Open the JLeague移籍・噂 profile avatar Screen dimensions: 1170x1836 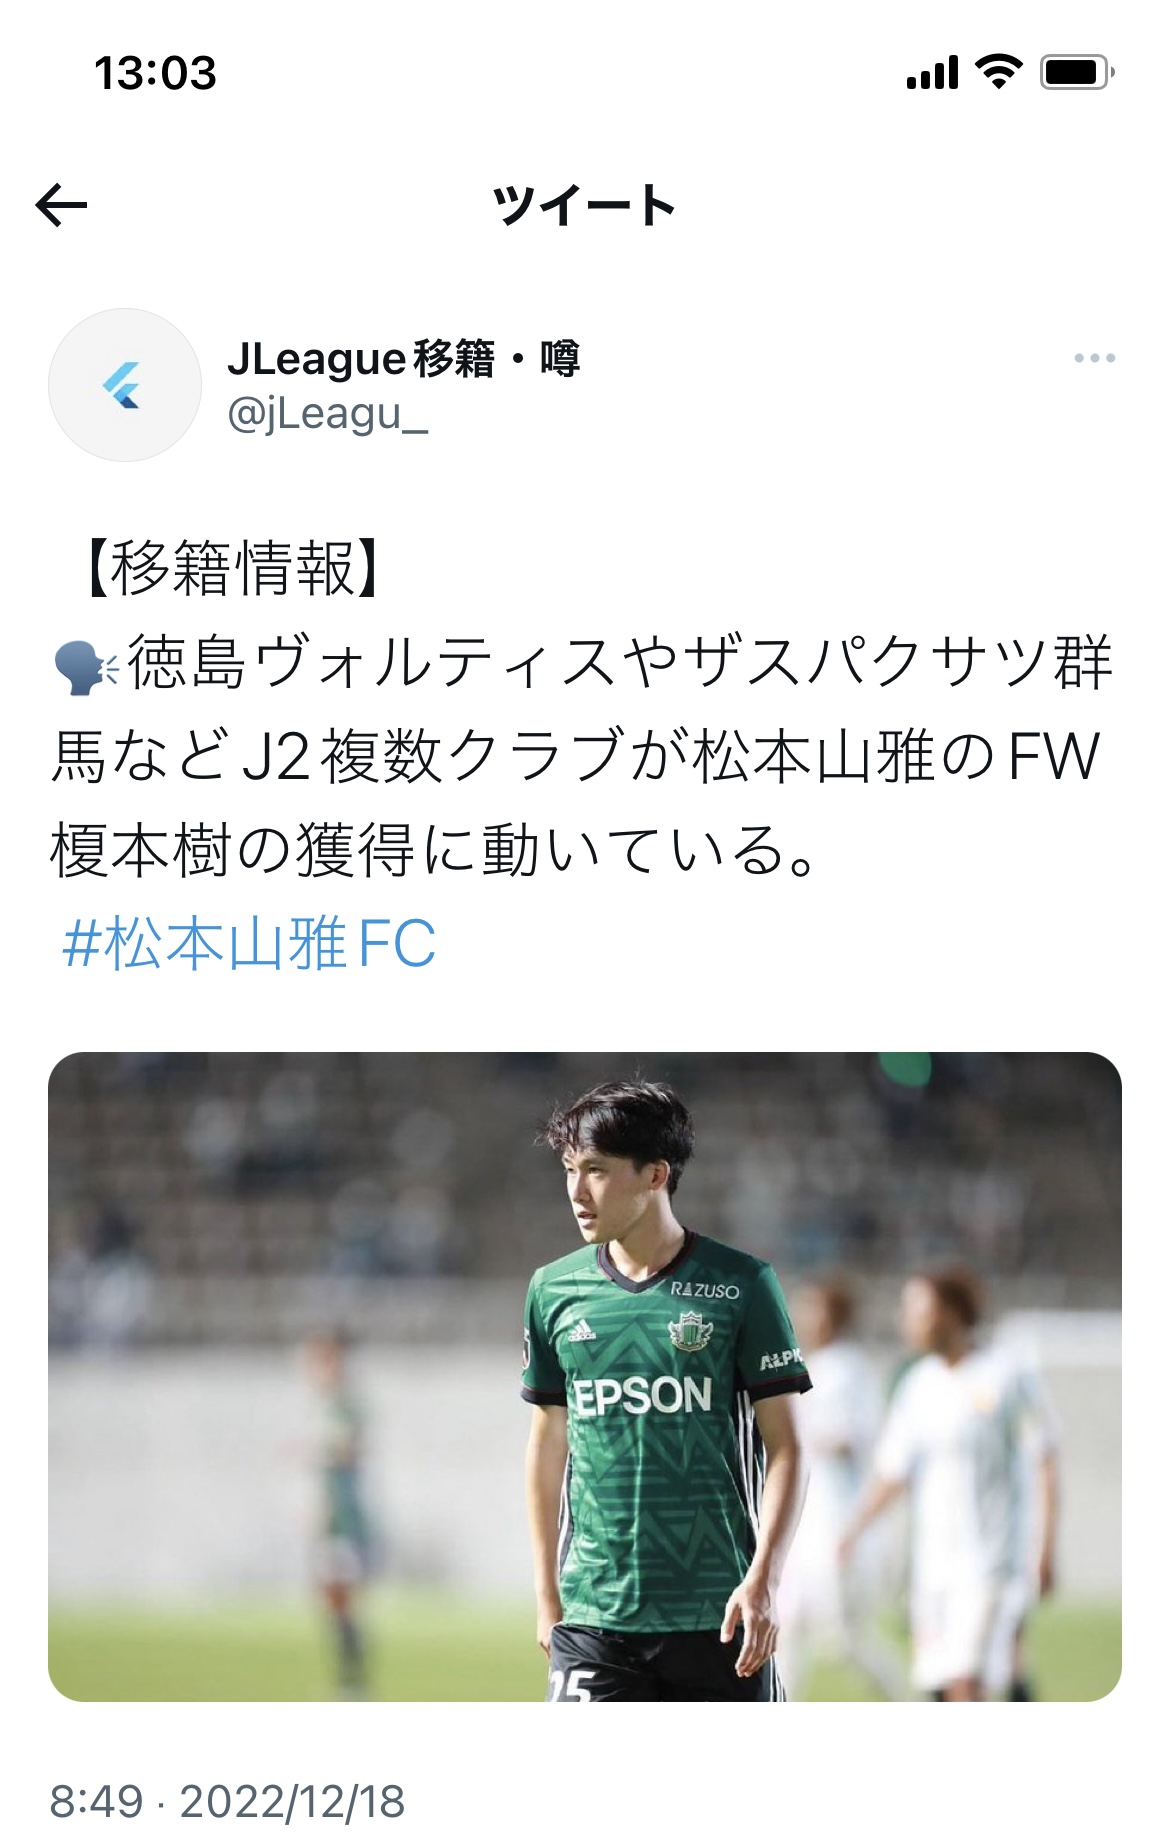coord(125,385)
